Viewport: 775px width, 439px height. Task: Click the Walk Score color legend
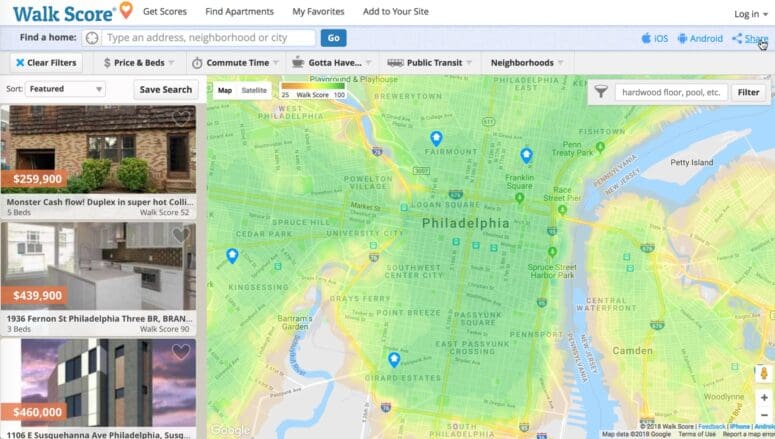pos(313,91)
